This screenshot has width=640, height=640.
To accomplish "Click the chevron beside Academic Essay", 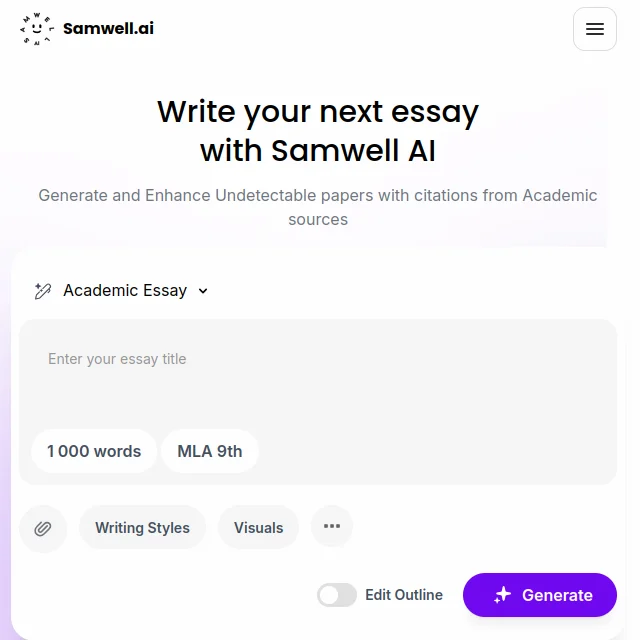I will (203, 291).
